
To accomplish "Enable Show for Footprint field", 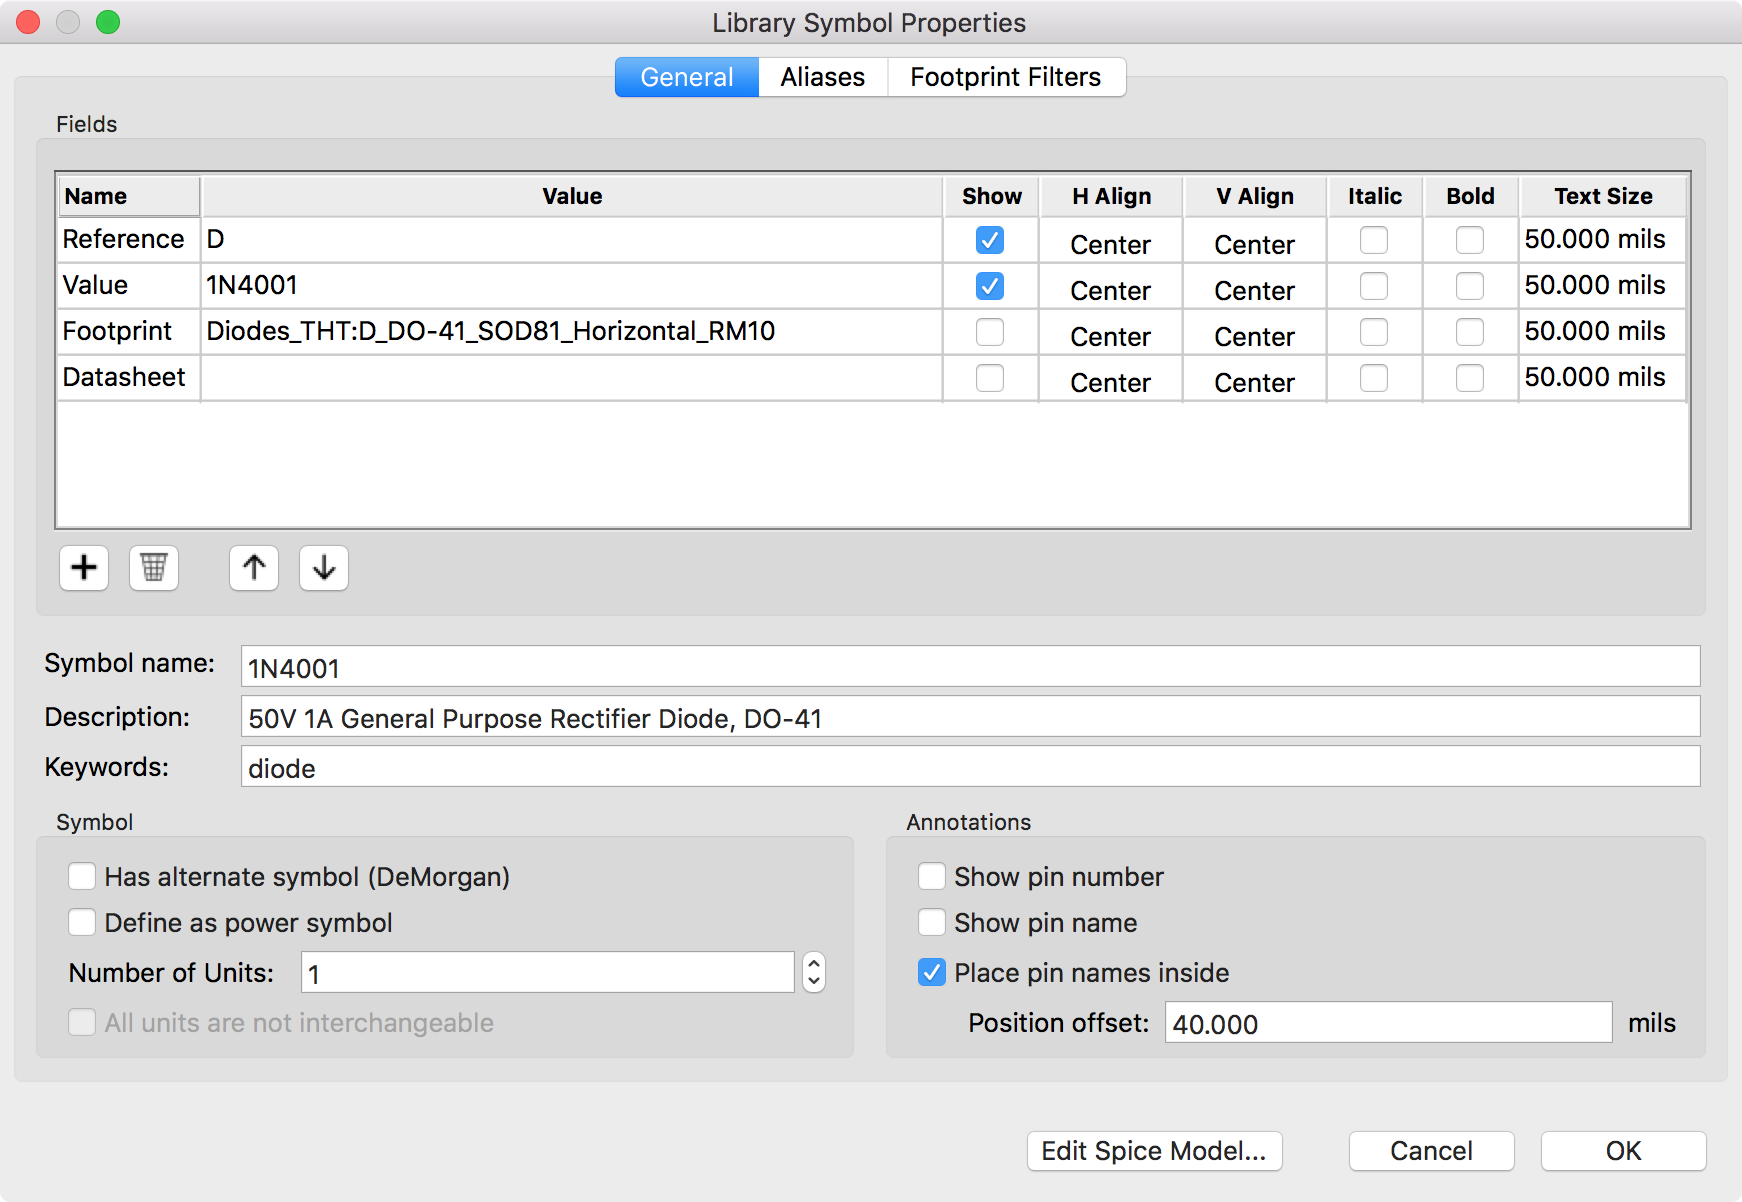I will (x=990, y=332).
